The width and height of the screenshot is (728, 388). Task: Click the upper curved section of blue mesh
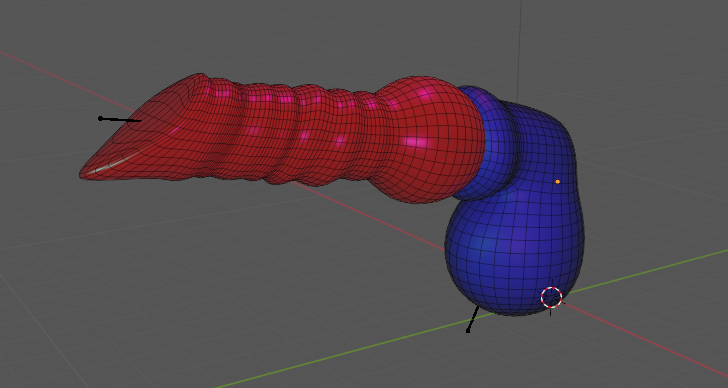point(543,139)
